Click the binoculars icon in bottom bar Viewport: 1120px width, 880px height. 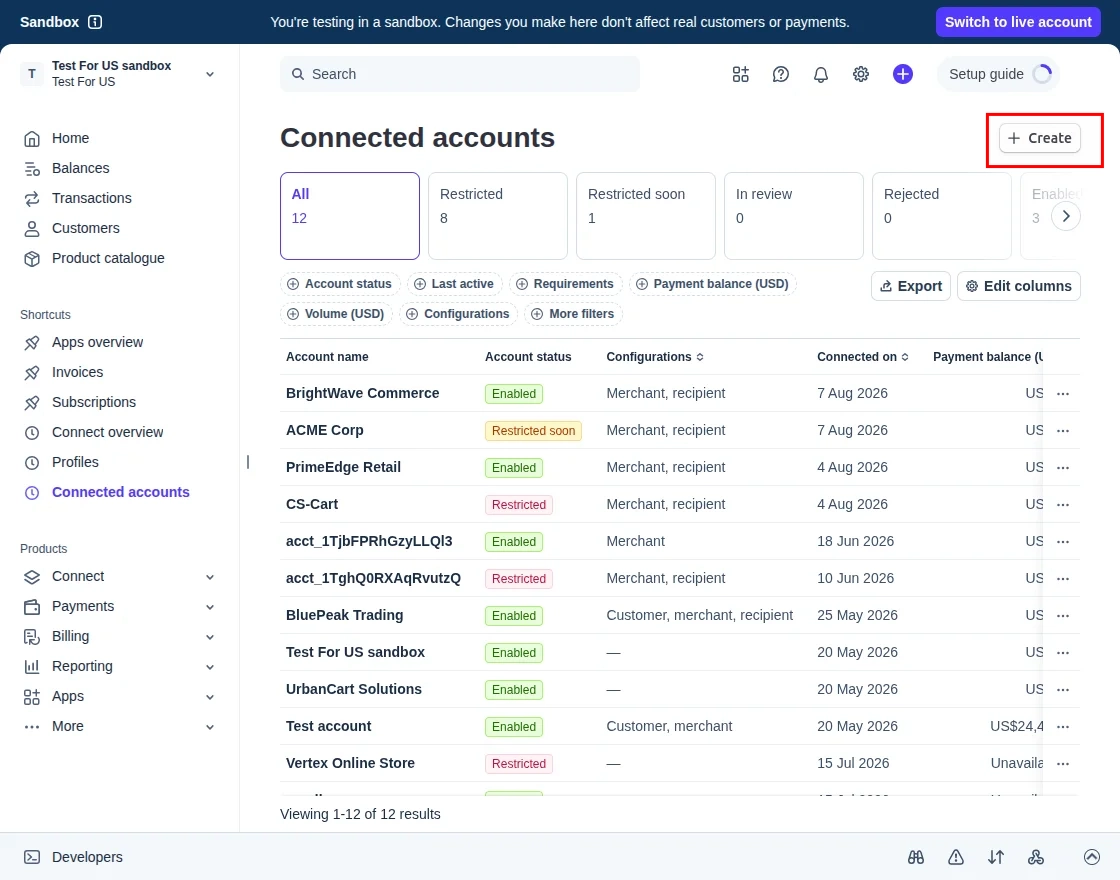916,857
